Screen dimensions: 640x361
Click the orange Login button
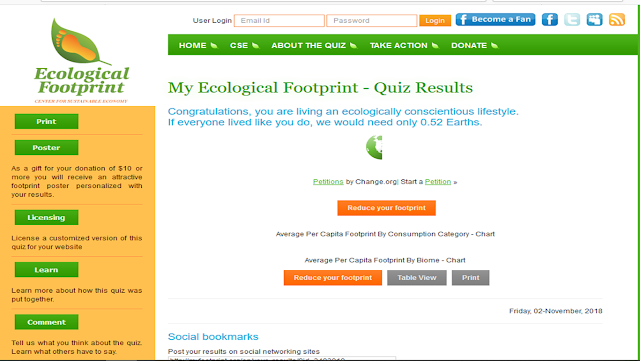pyautogui.click(x=435, y=20)
